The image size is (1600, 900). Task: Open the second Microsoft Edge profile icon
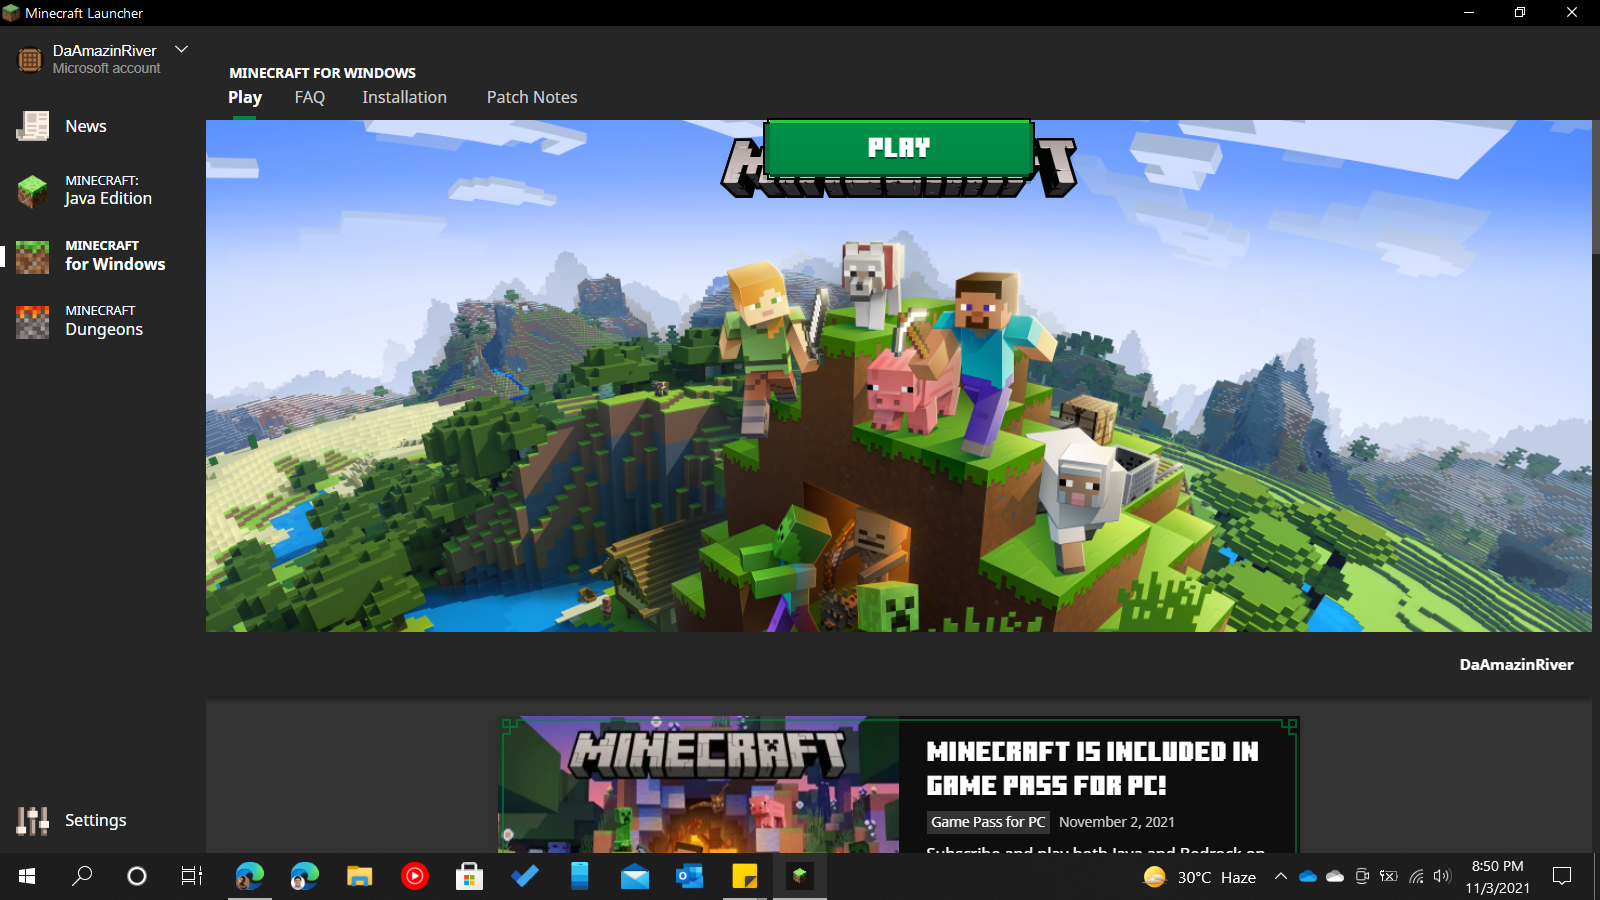(x=304, y=876)
